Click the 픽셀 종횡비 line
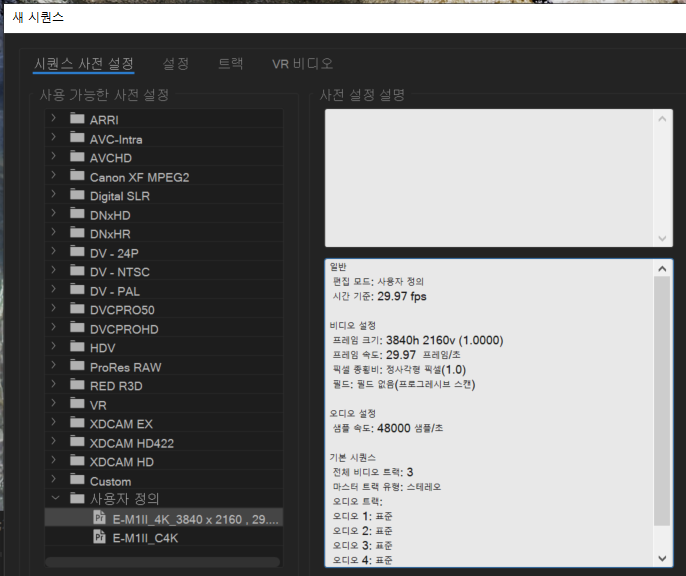Image resolution: width=686 pixels, height=576 pixels. point(399,370)
